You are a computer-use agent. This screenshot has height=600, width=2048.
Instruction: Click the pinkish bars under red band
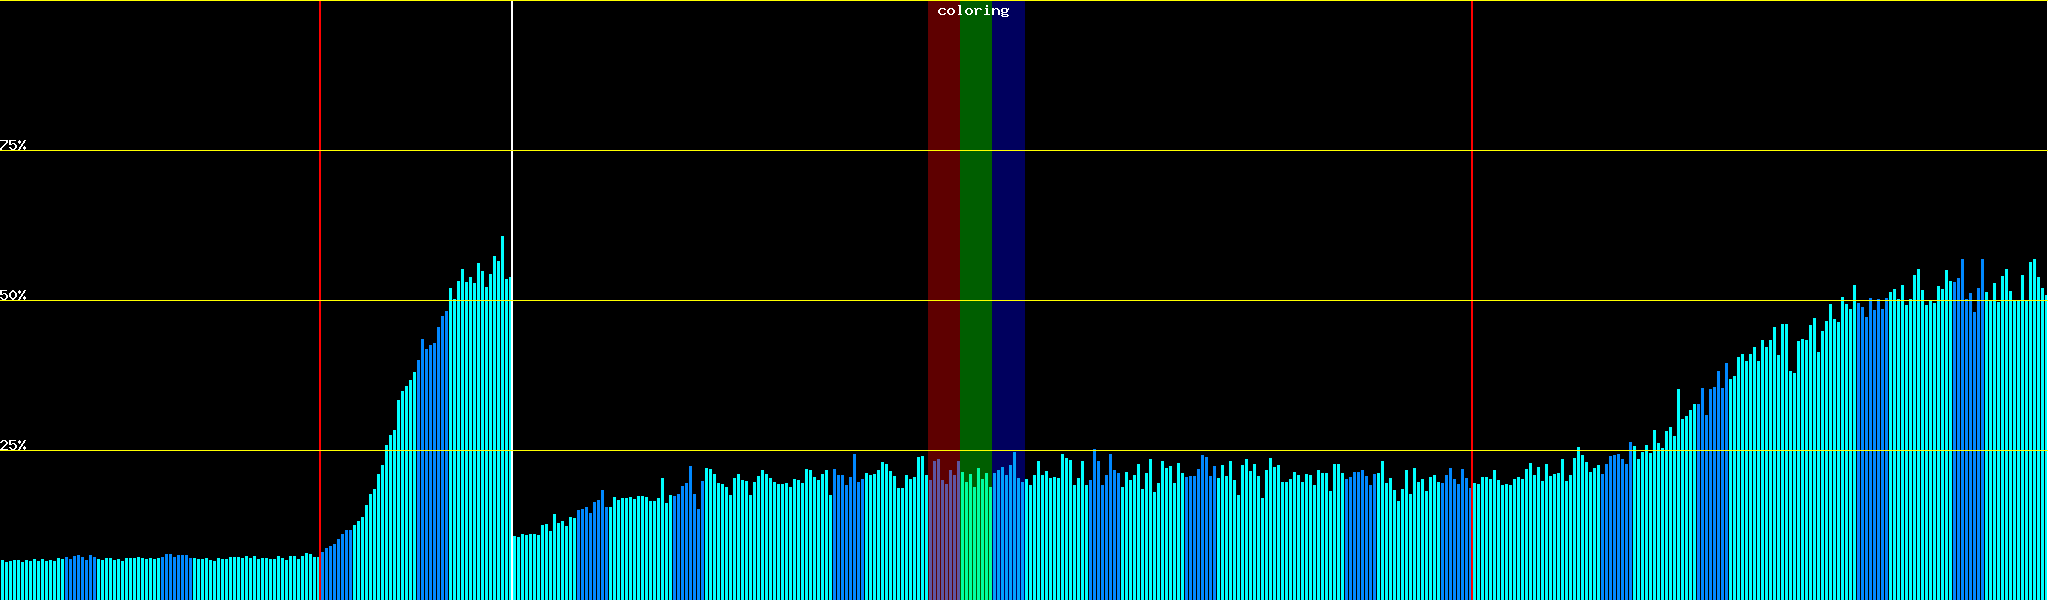(943, 540)
